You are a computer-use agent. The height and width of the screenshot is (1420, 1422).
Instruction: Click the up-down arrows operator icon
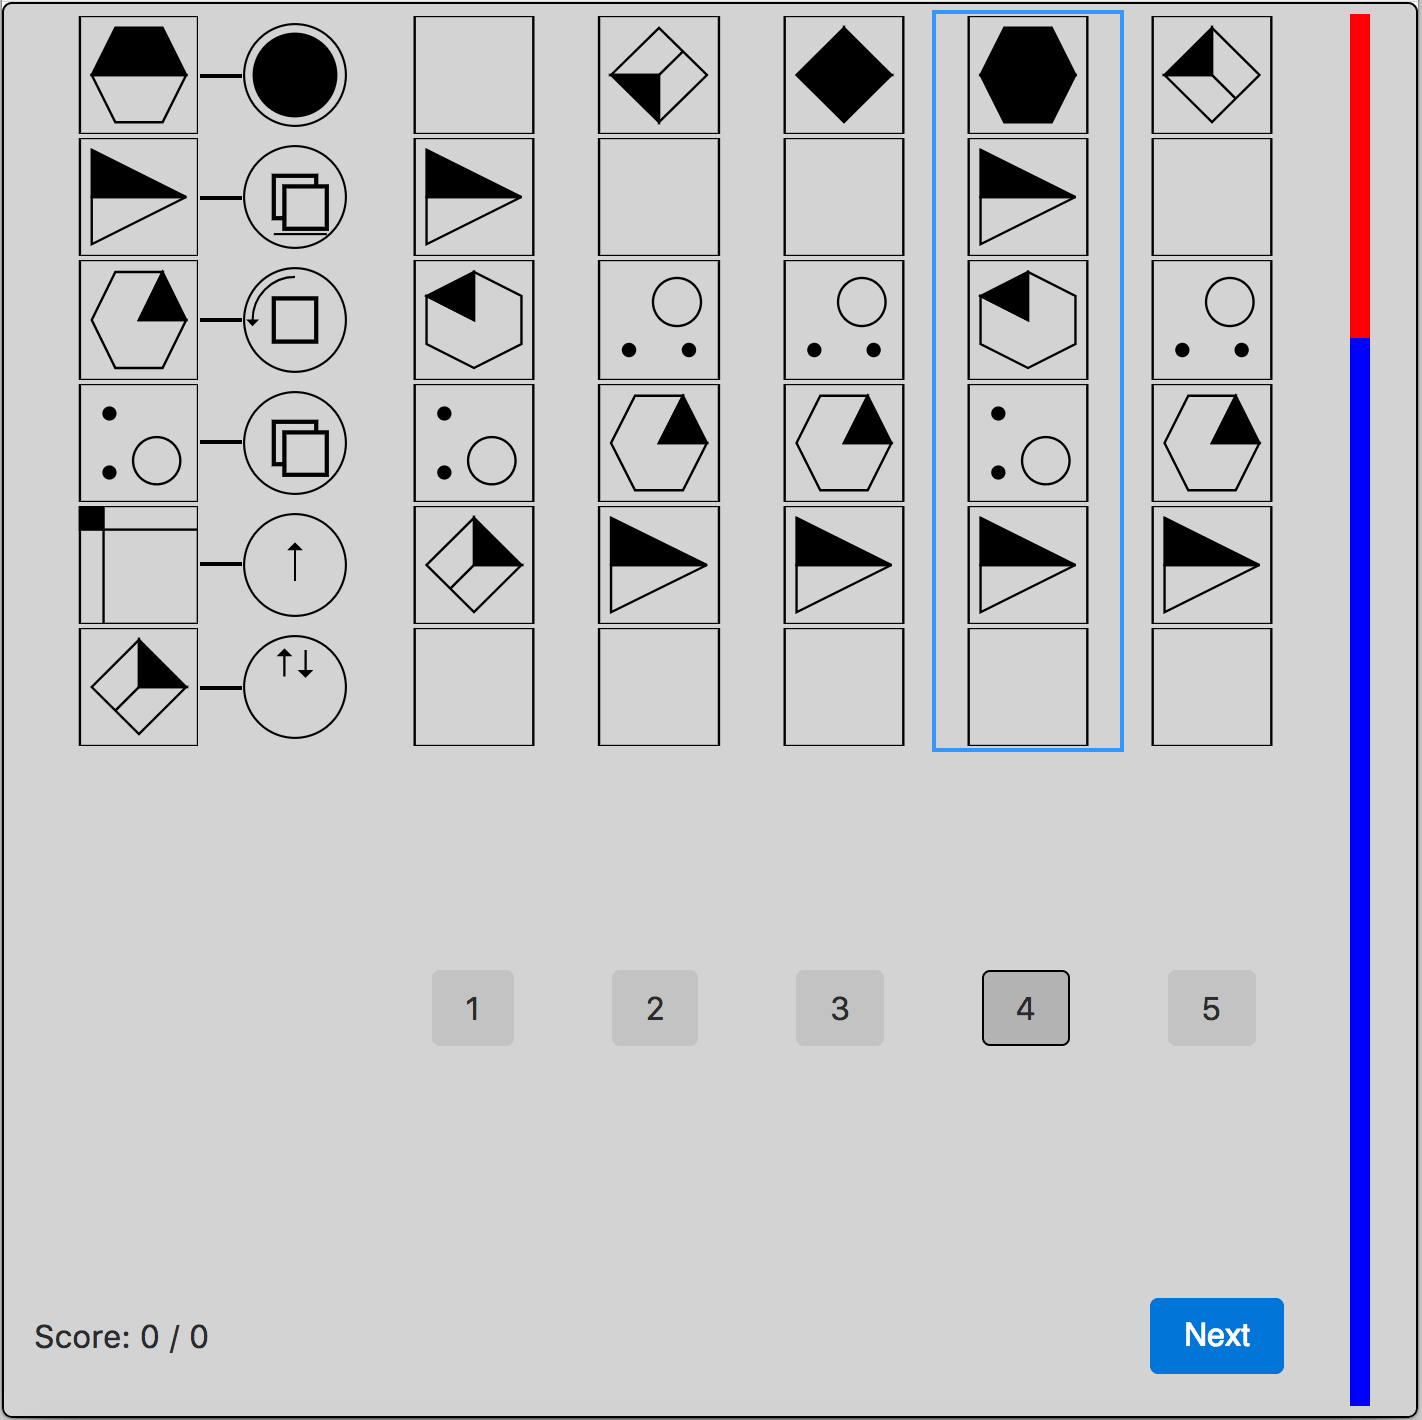[295, 687]
